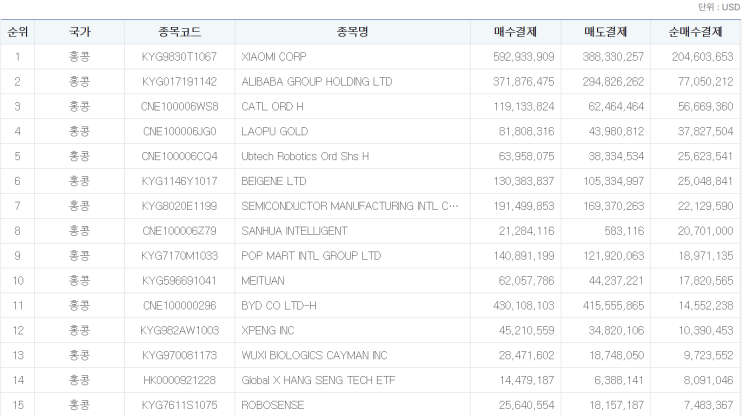Image resolution: width=743 pixels, height=416 pixels.
Task: Click Meituan net buy 17,820,565
Action: (x=706, y=281)
